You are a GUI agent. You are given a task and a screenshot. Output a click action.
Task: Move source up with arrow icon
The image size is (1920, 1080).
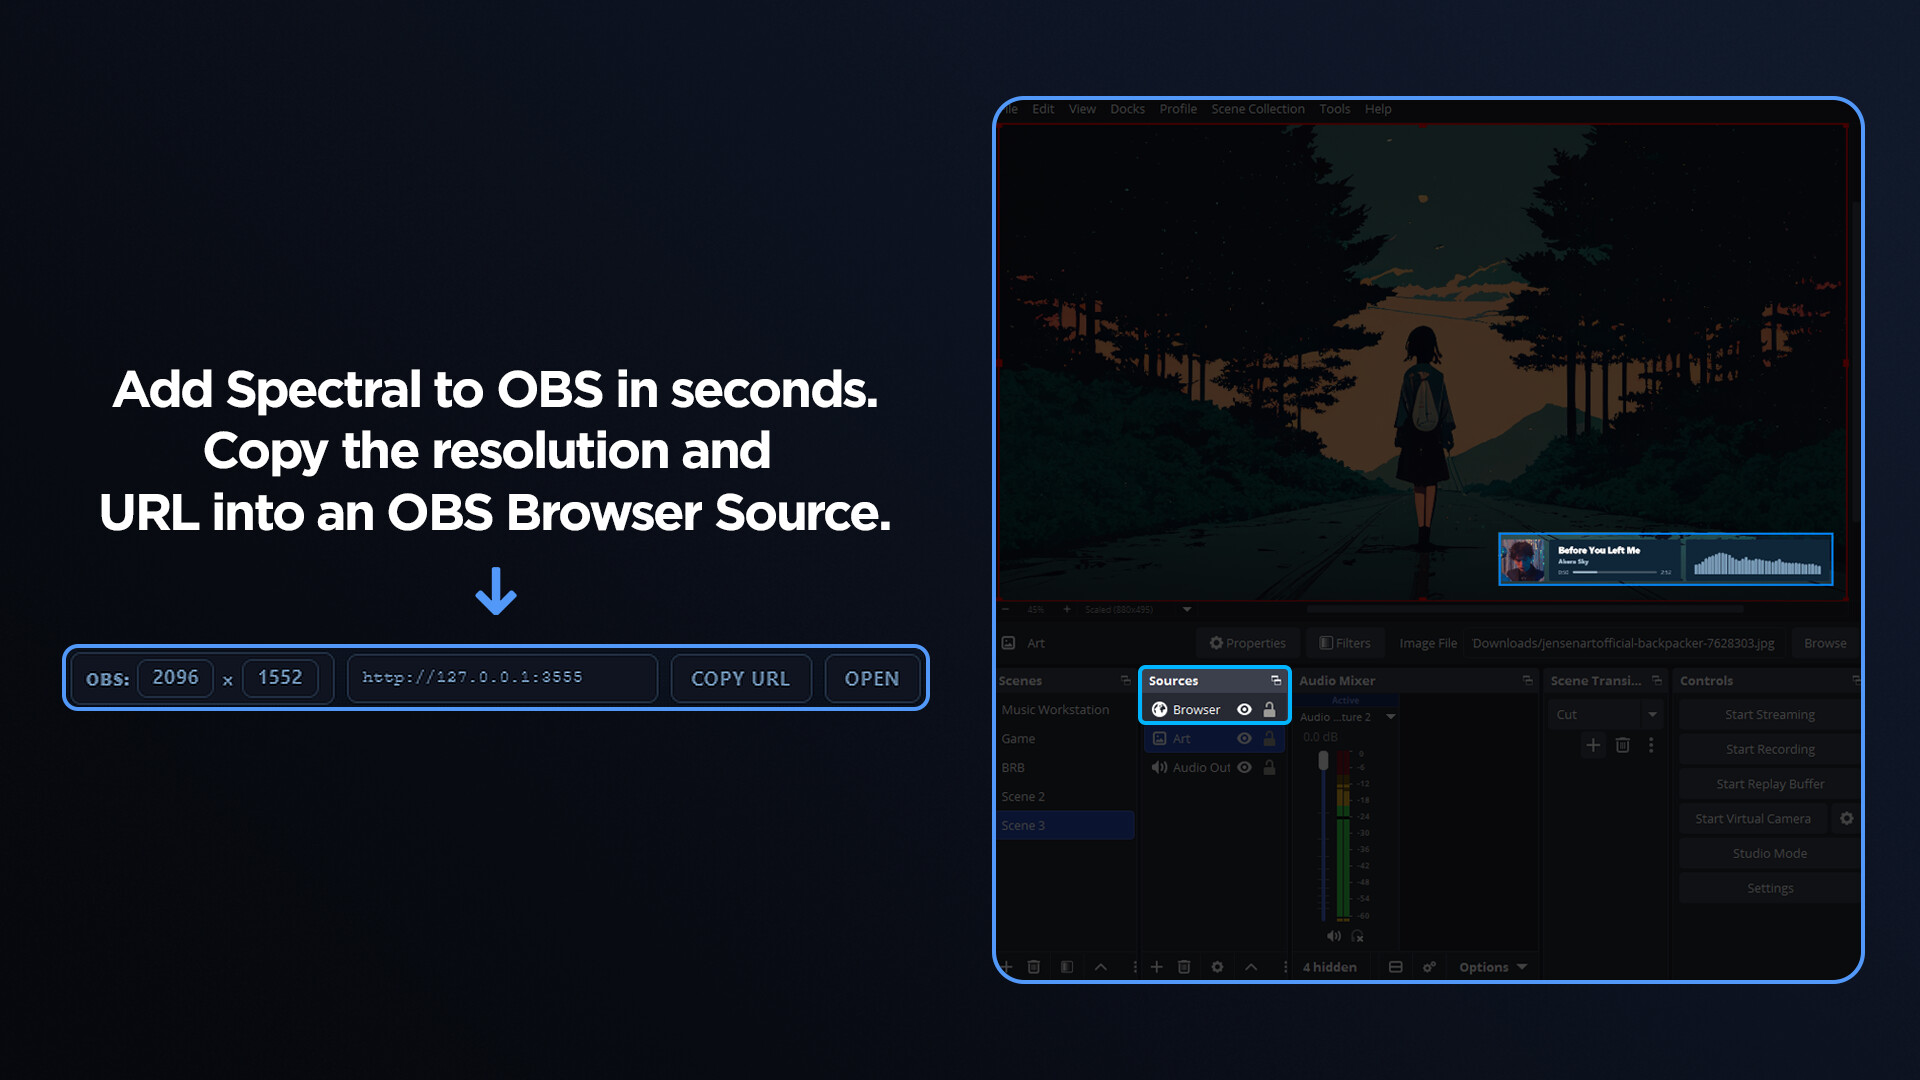point(1251,967)
